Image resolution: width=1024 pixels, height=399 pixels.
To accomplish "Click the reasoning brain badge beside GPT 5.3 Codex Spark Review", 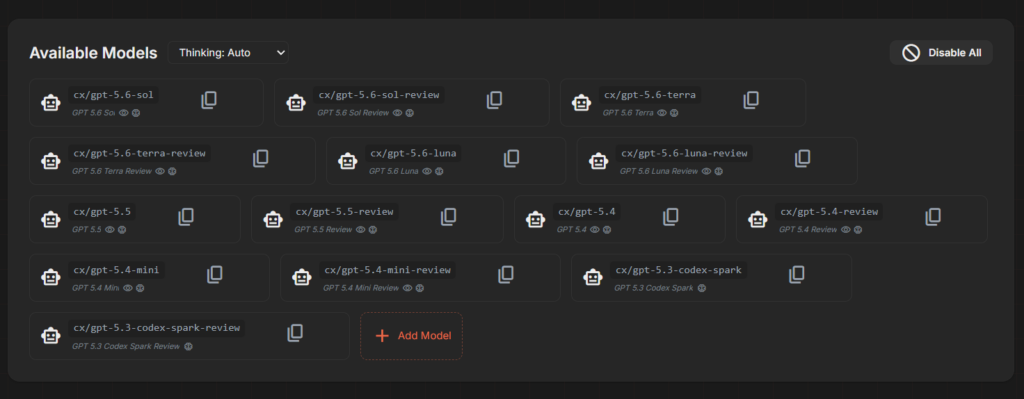I will pos(189,346).
